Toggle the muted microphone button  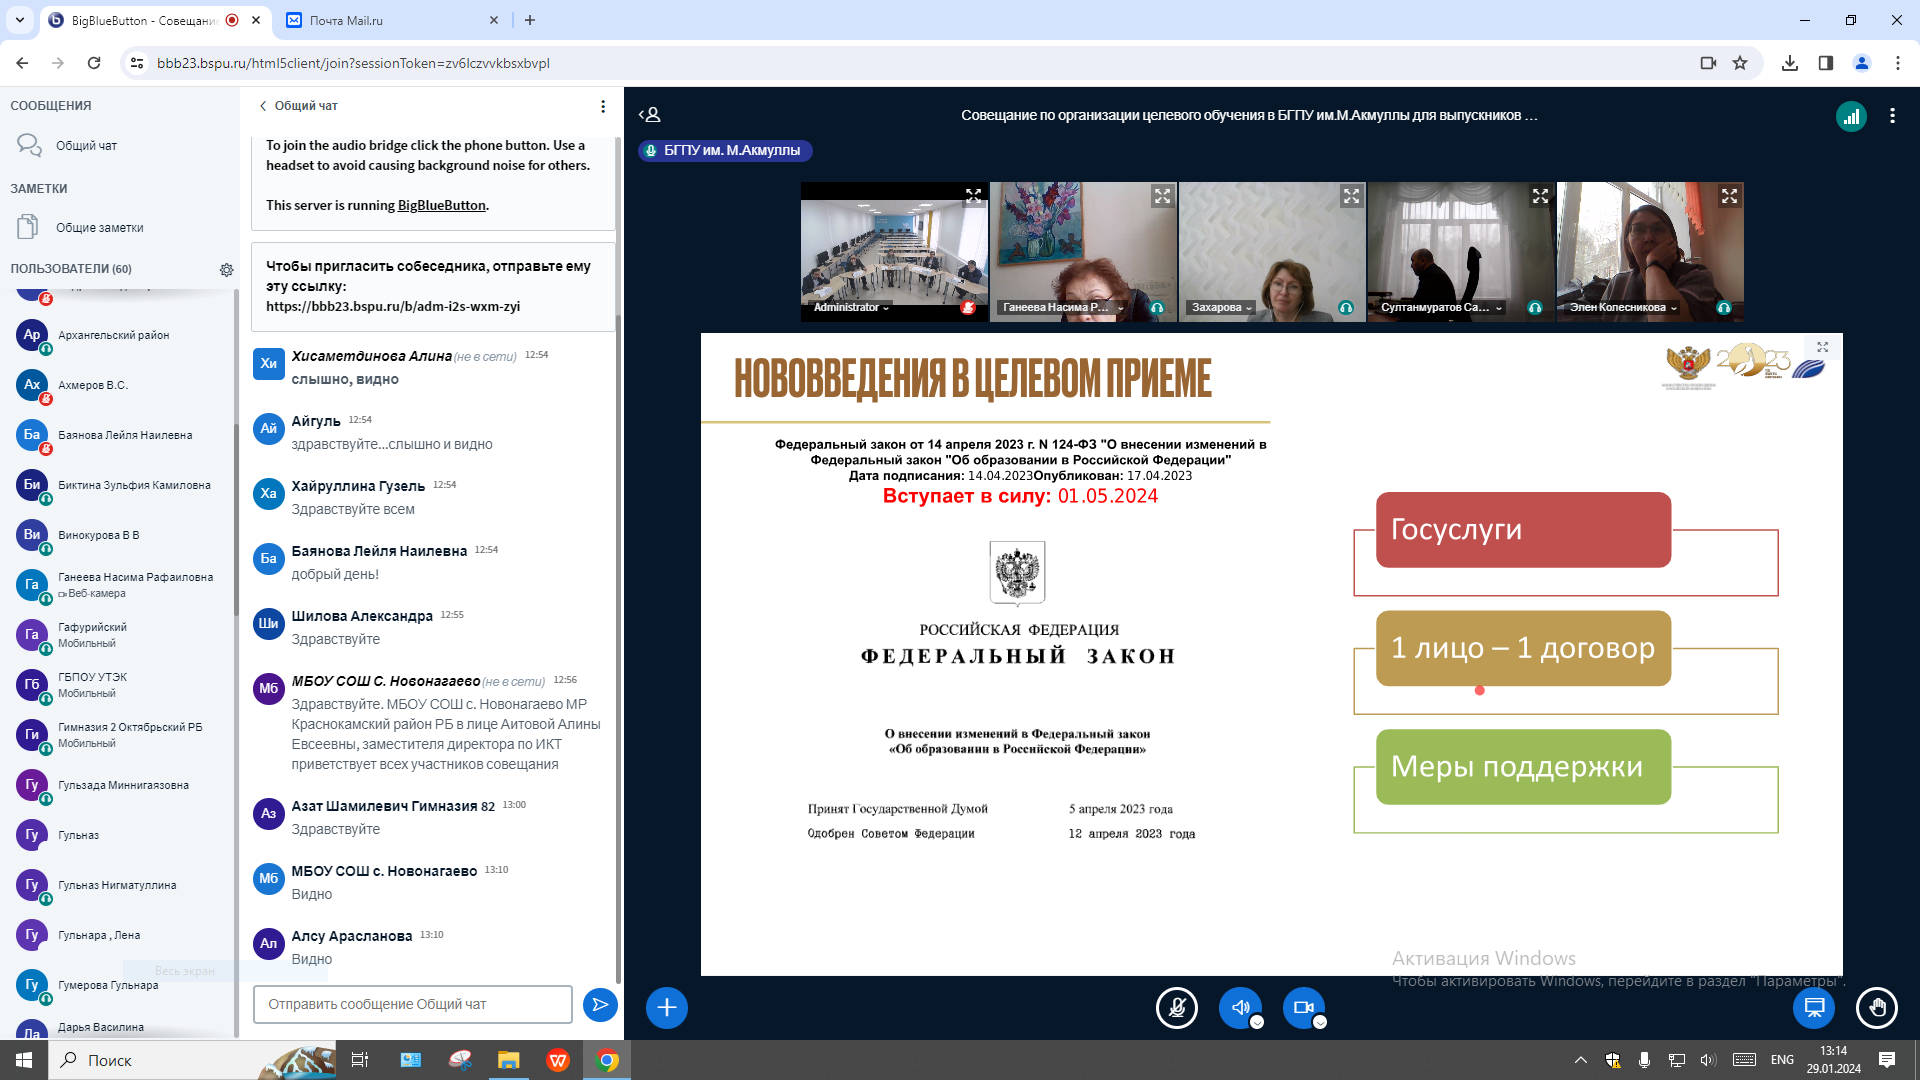(x=1177, y=1008)
